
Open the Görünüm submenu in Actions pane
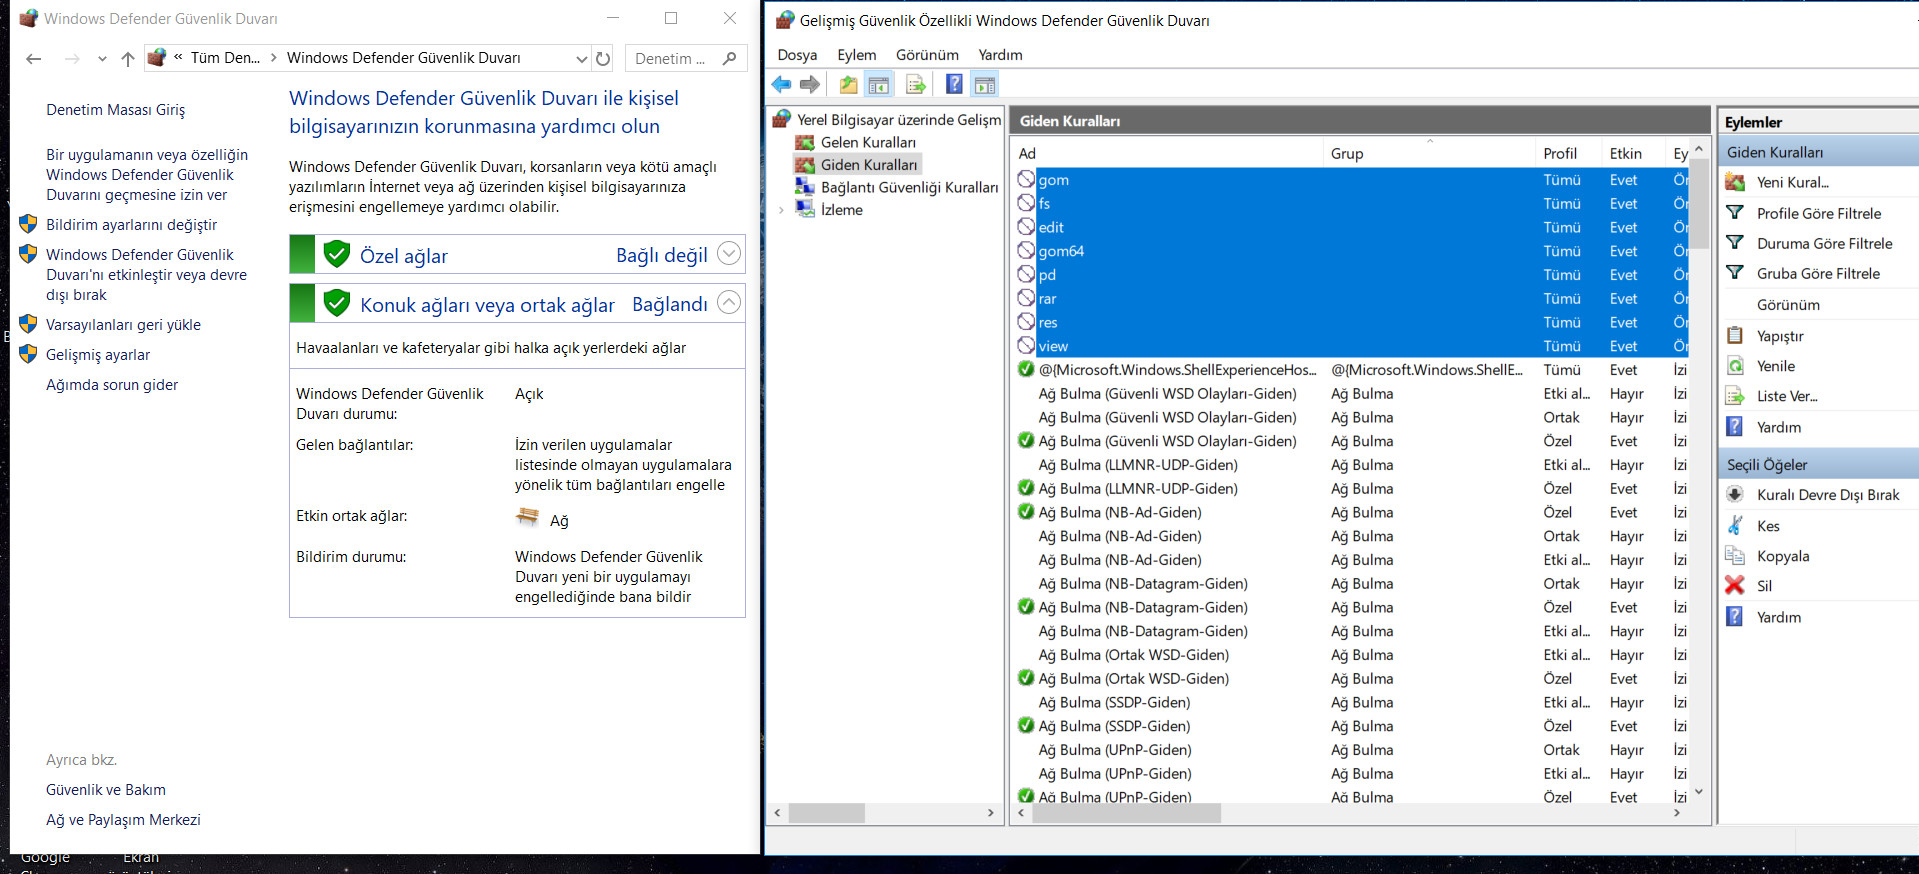coord(1788,305)
